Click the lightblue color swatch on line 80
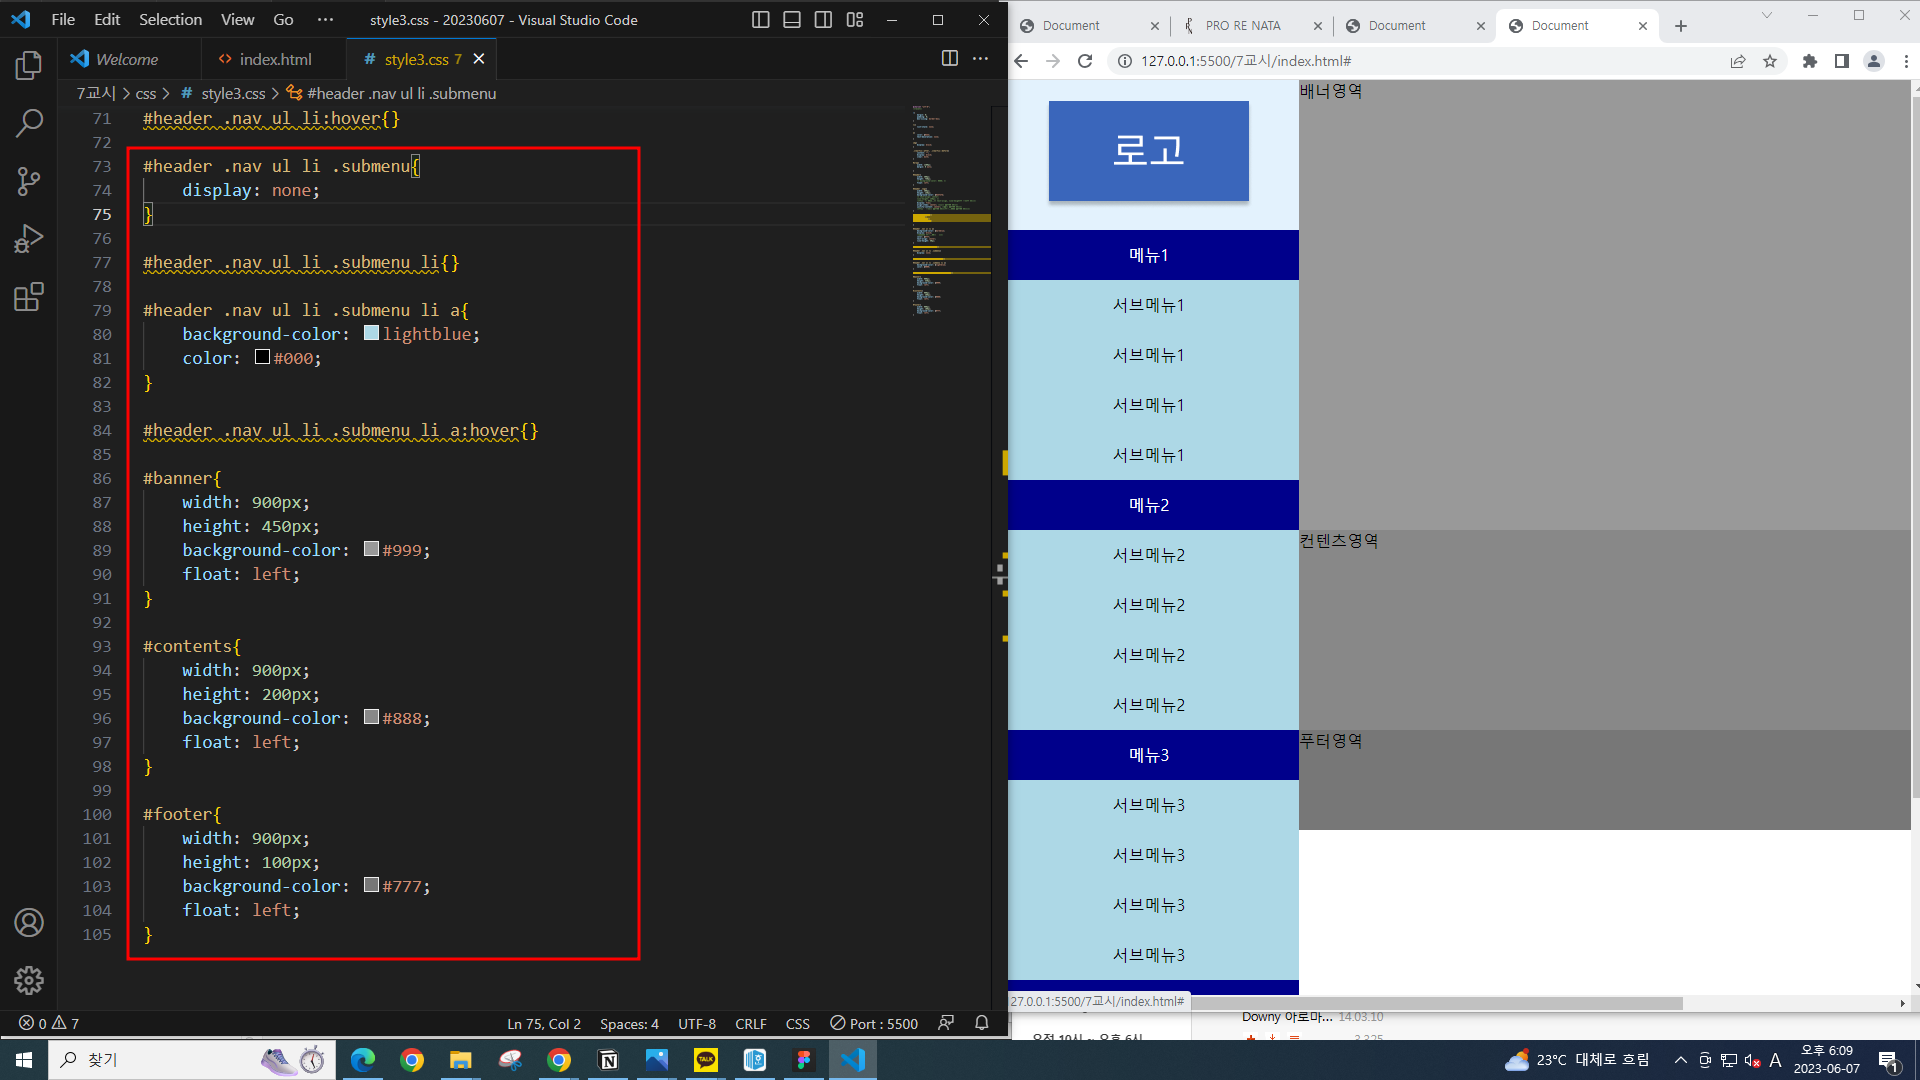Image resolution: width=1920 pixels, height=1080 pixels. (371, 333)
